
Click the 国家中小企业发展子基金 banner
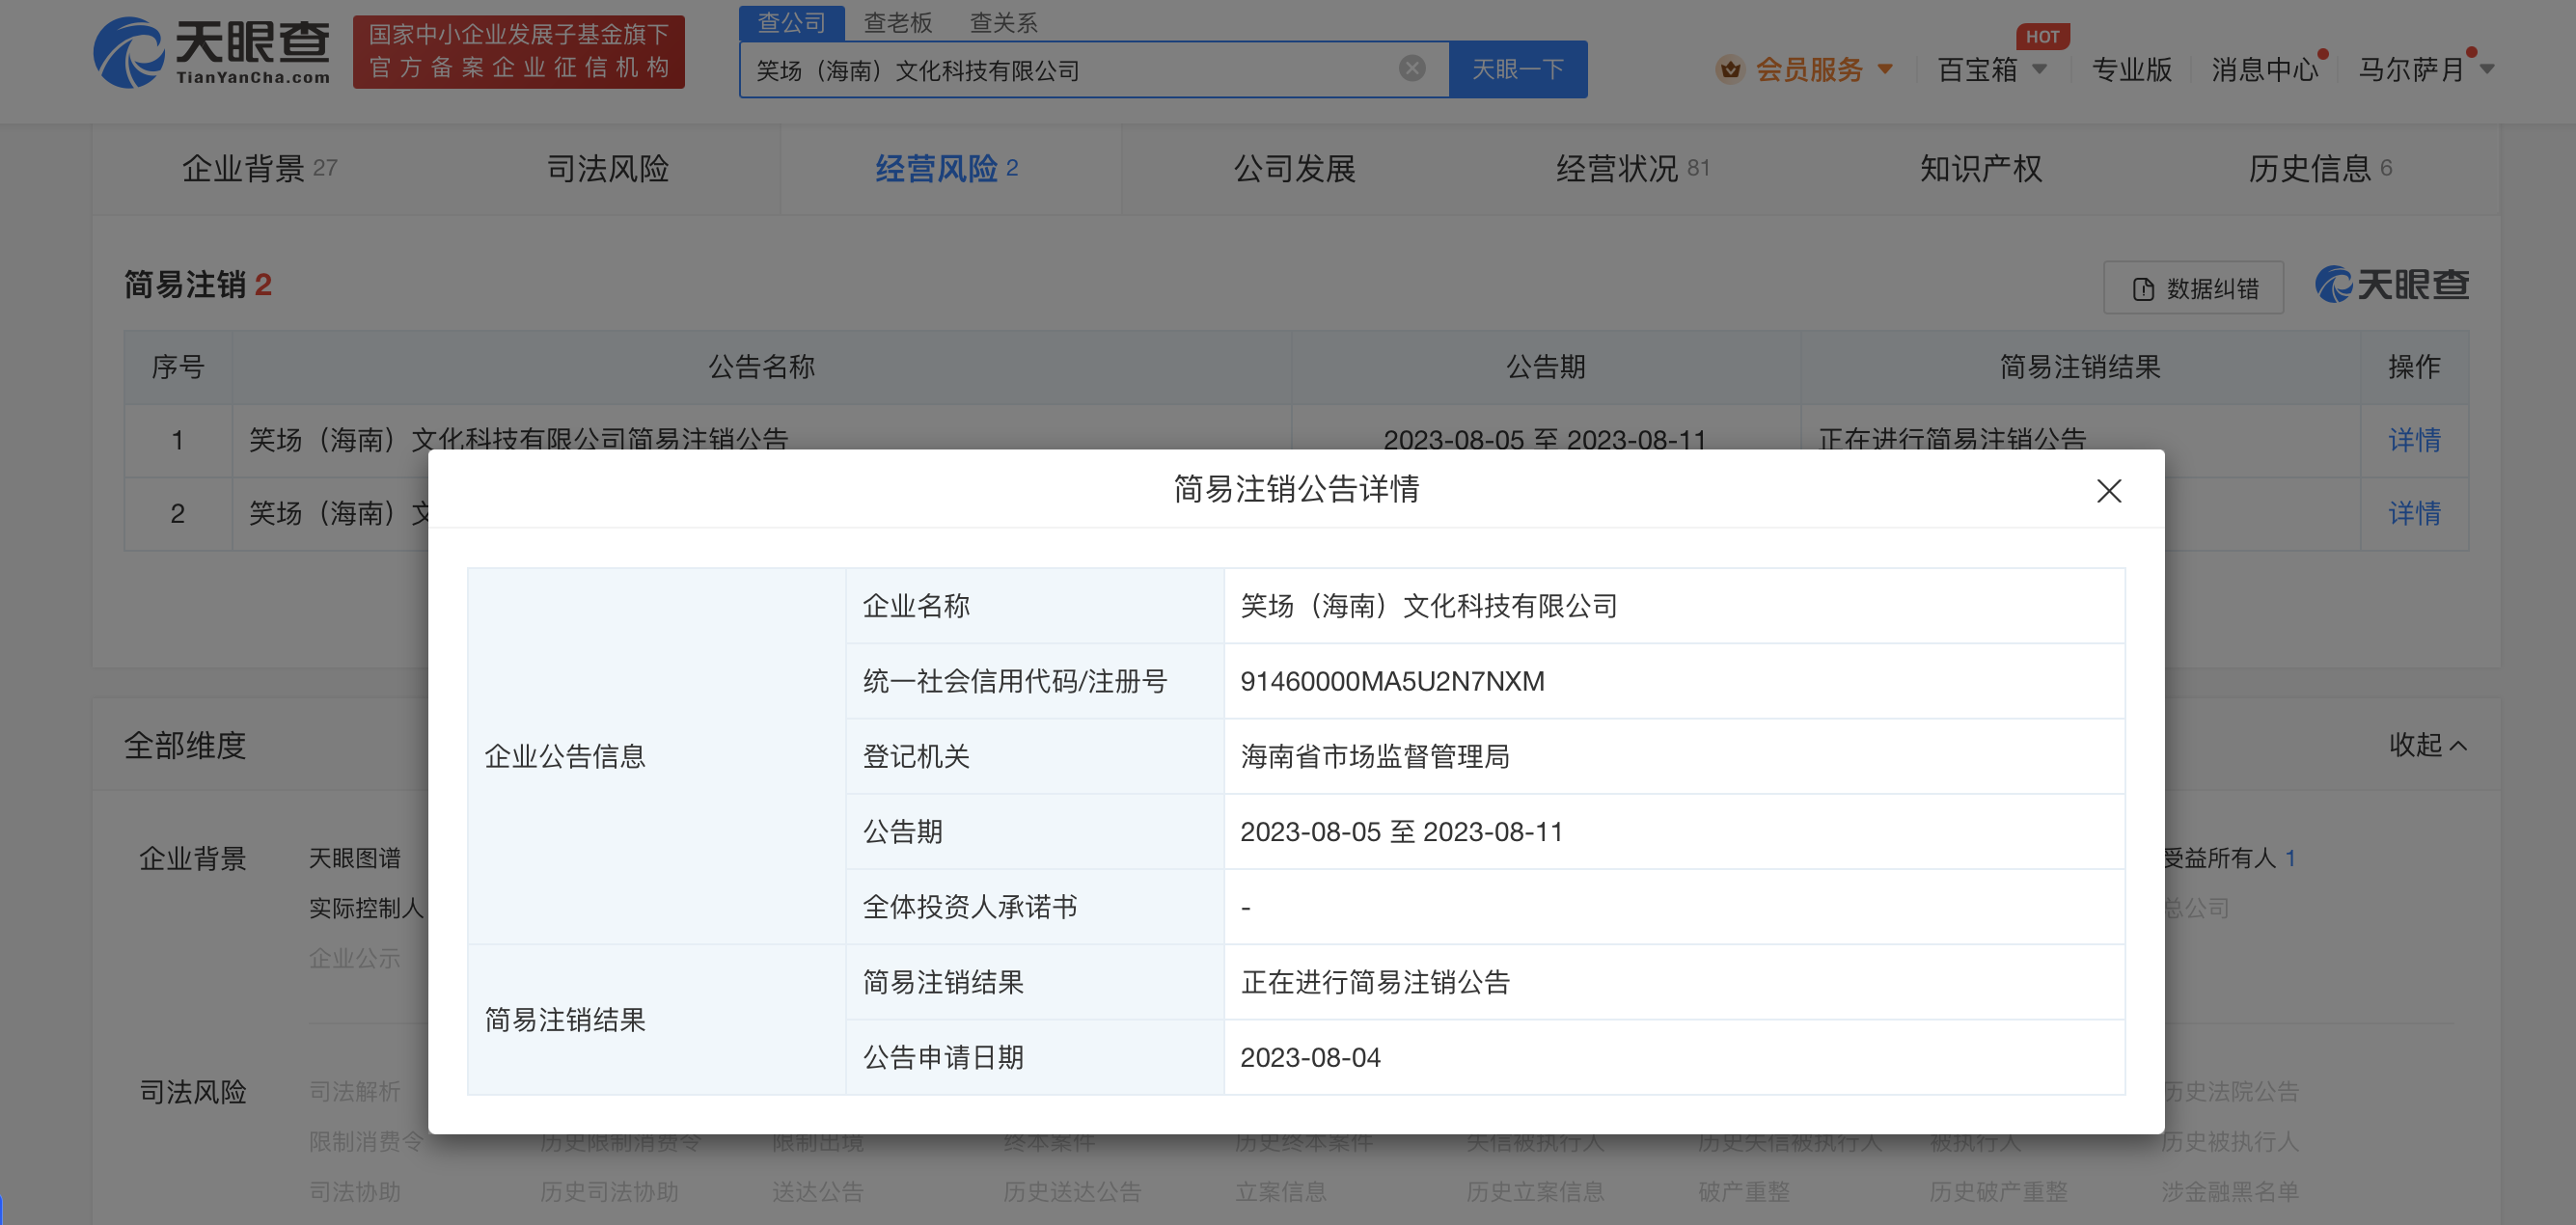click(518, 52)
